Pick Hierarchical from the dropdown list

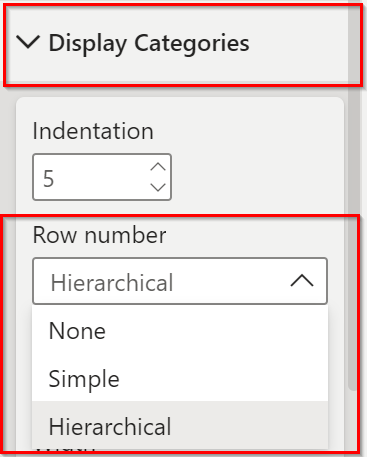(x=180, y=425)
